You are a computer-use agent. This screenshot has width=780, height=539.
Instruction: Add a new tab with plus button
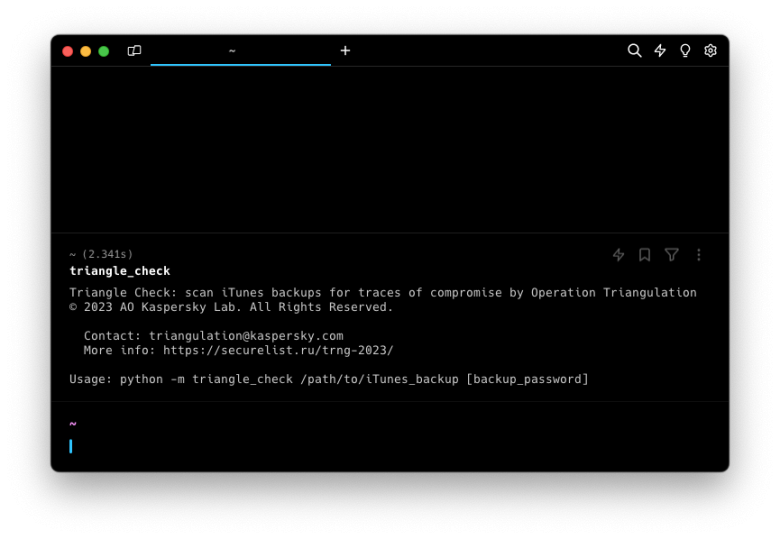point(345,51)
